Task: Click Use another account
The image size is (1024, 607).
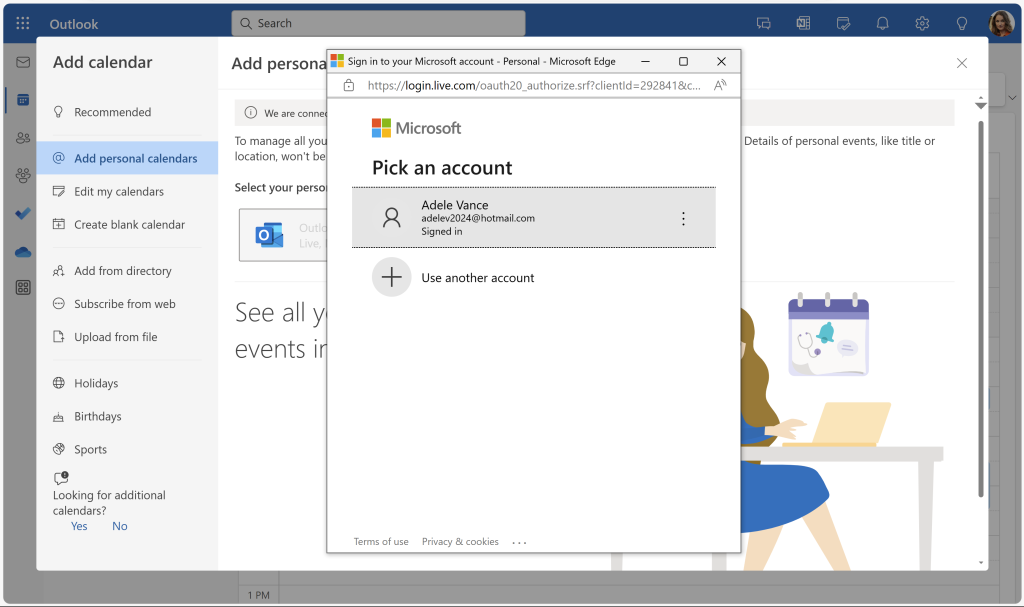Action: click(477, 278)
